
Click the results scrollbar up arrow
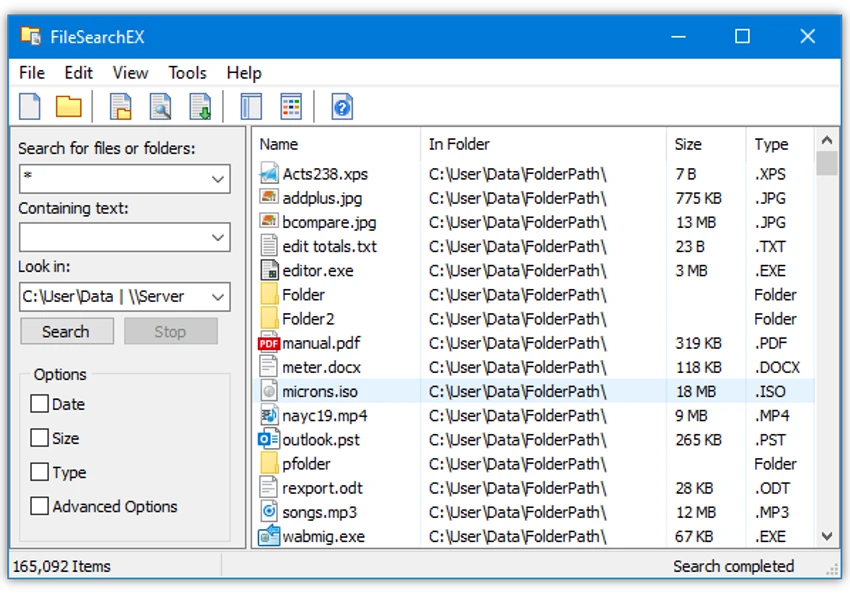[827, 140]
